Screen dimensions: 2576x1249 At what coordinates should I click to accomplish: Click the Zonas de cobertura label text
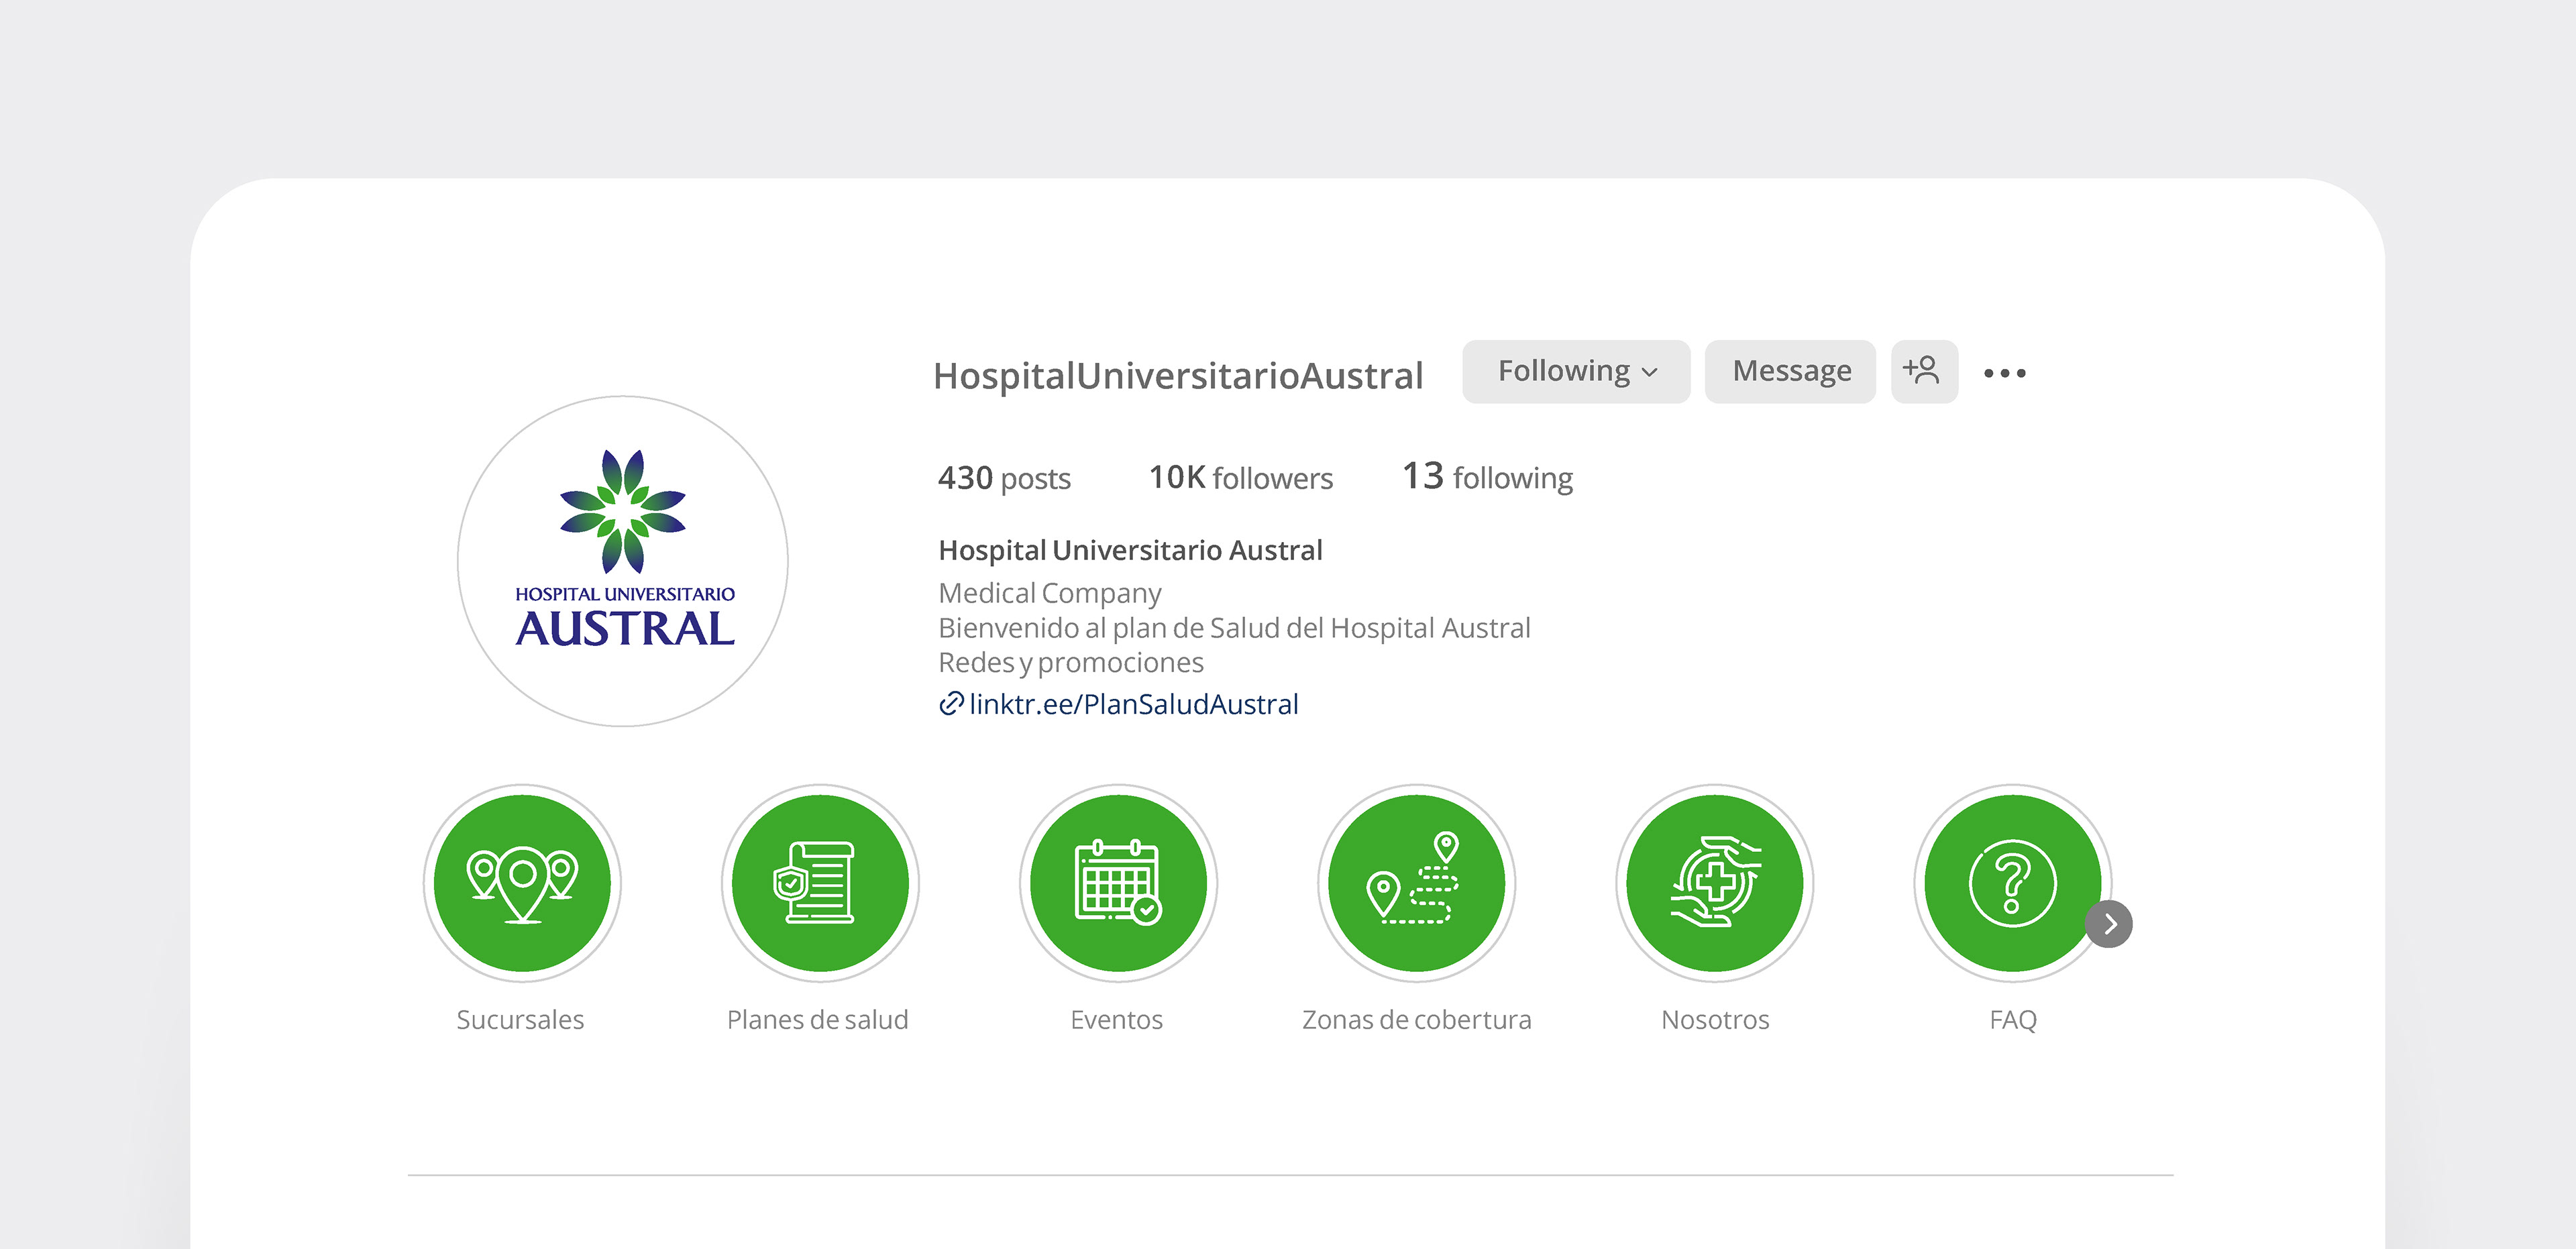1415,1019
